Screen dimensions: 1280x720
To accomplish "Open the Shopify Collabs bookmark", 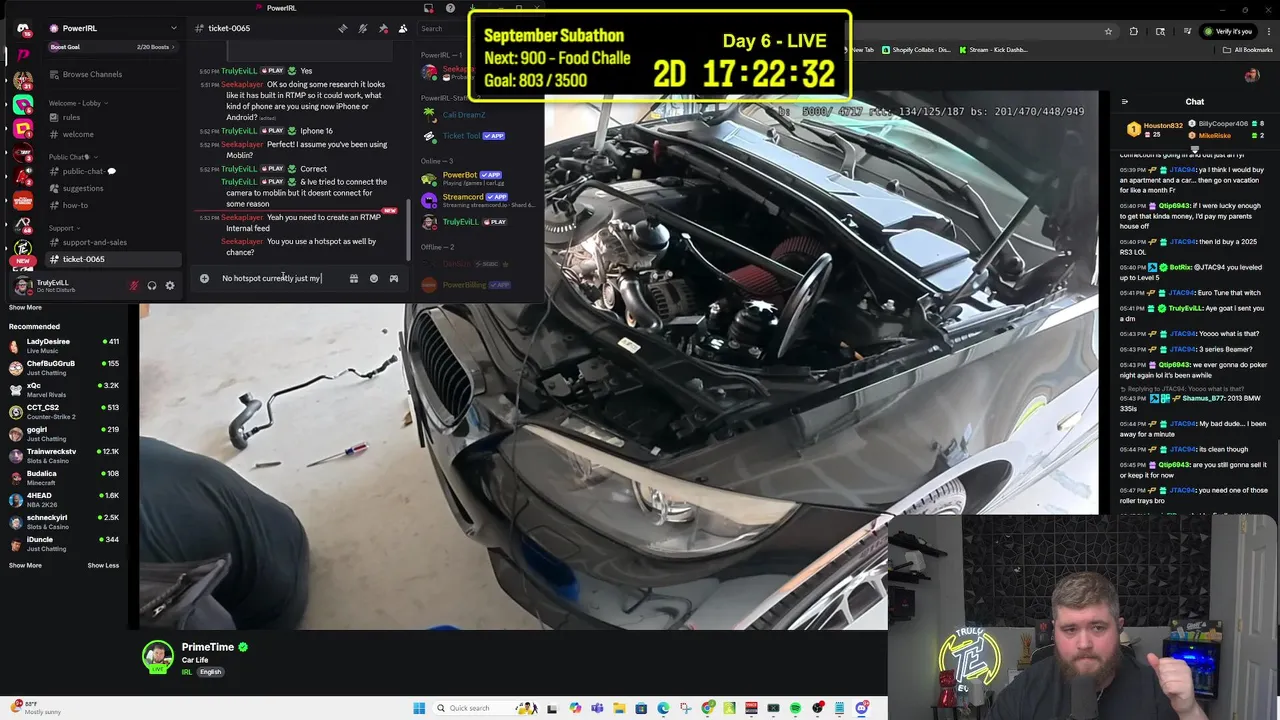I will pos(915,50).
